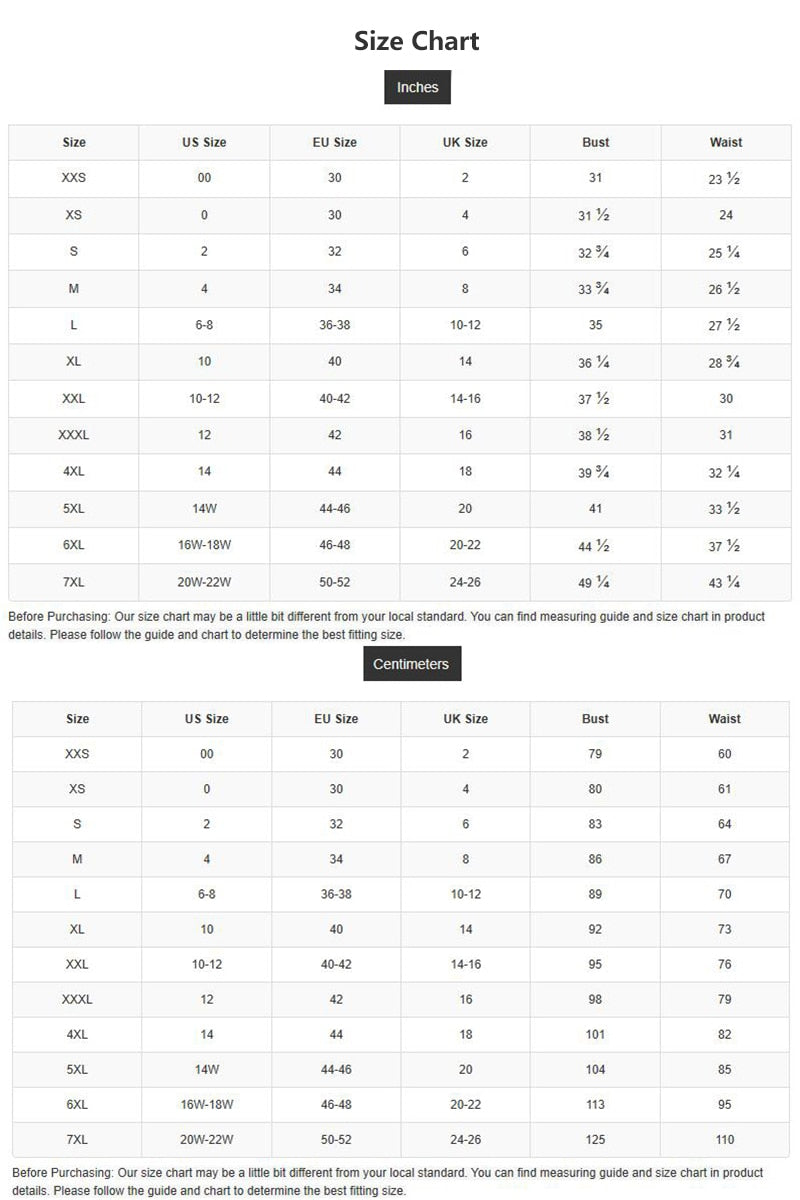Click the Size Chart heading

tap(417, 41)
